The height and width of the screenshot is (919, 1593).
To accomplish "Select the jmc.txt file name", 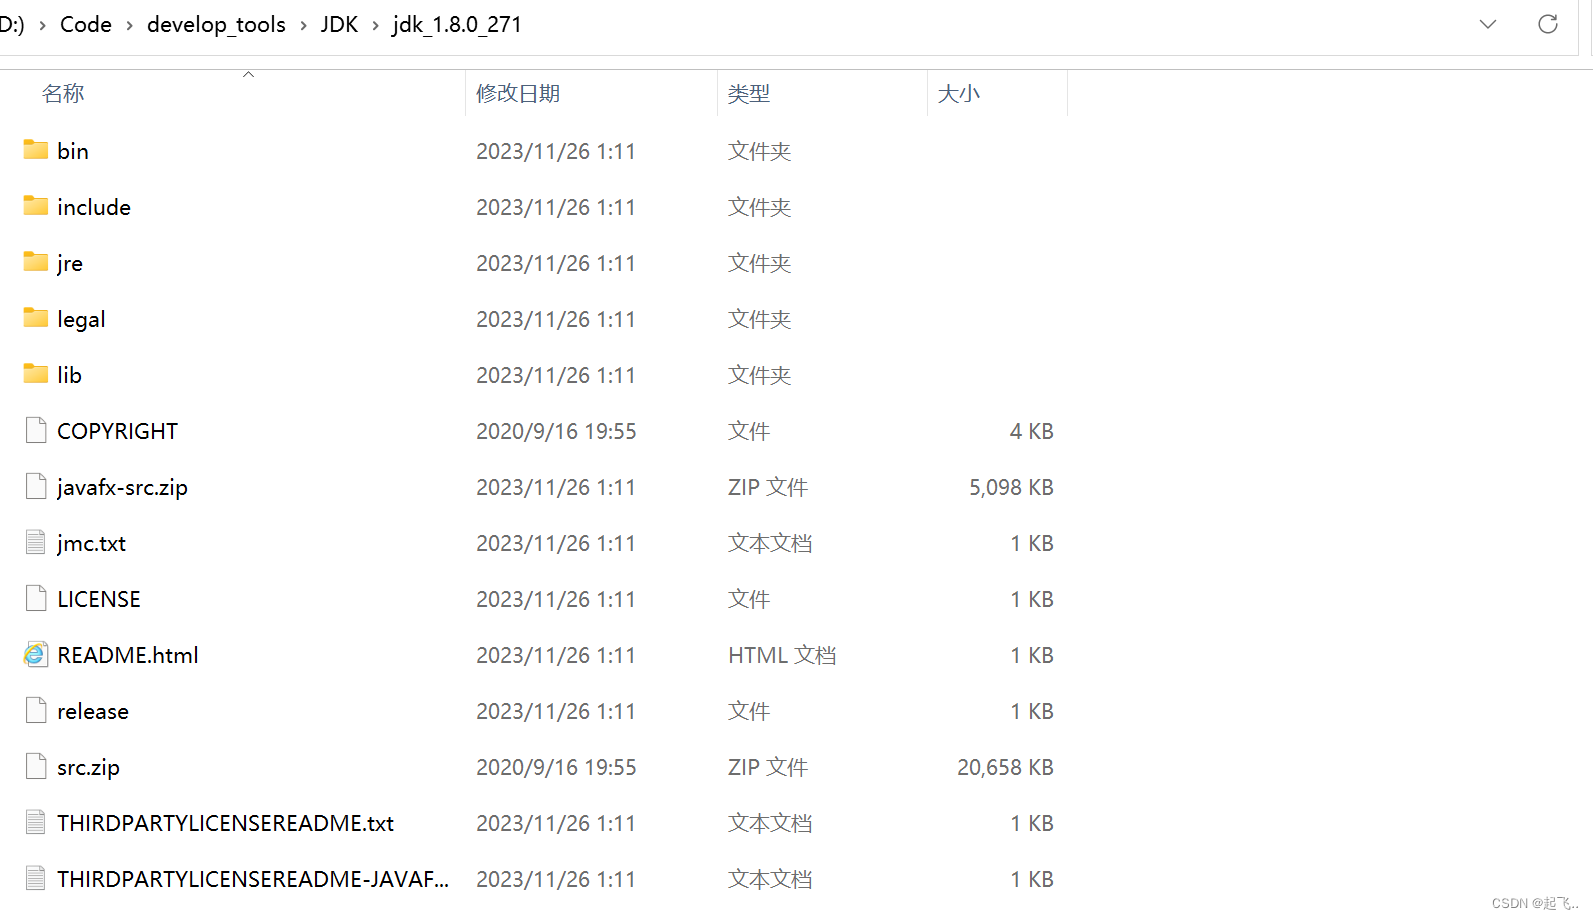I will 91,543.
